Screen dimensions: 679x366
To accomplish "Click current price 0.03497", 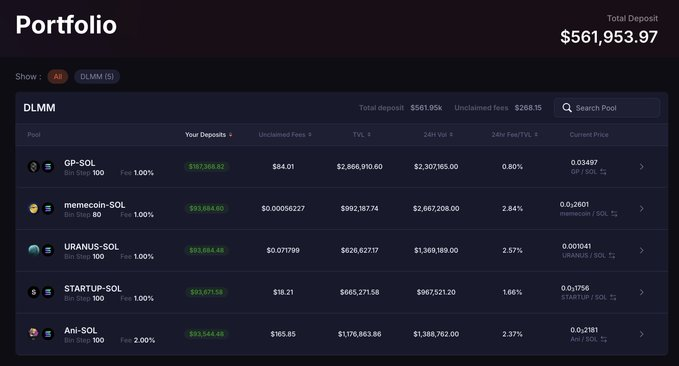I will click(584, 162).
